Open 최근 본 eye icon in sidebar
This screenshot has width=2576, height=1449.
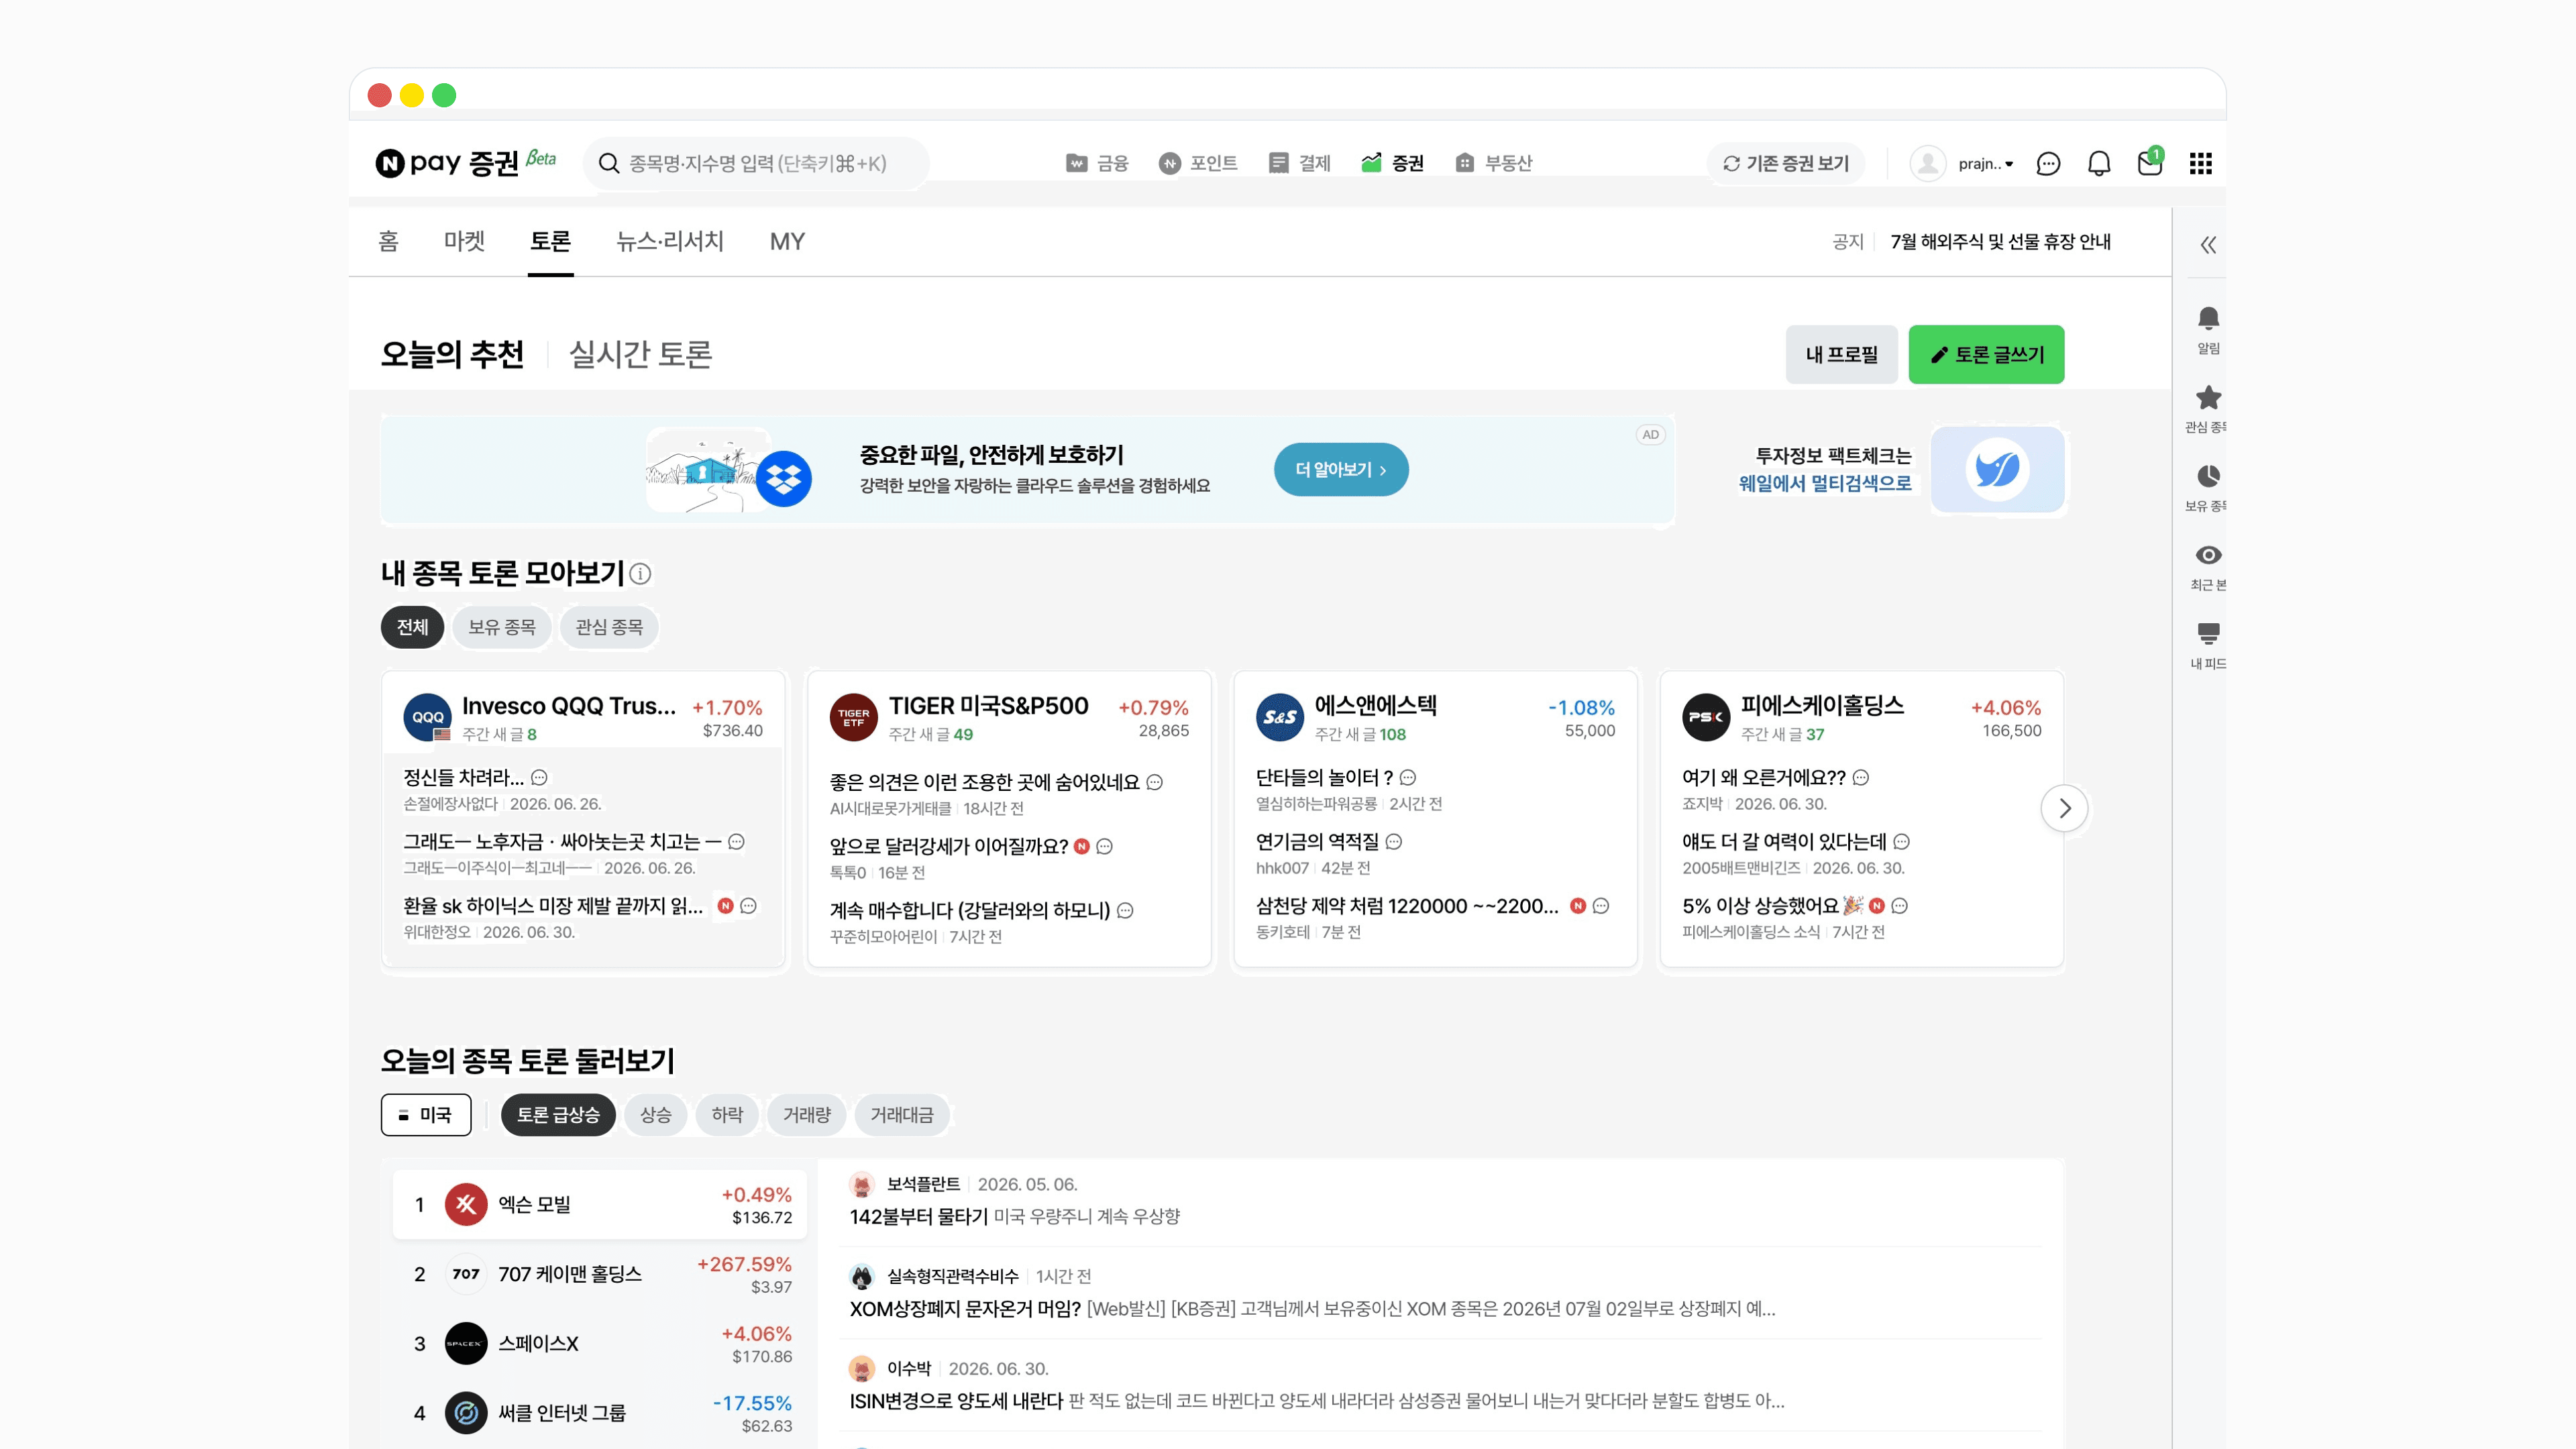tap(2208, 567)
